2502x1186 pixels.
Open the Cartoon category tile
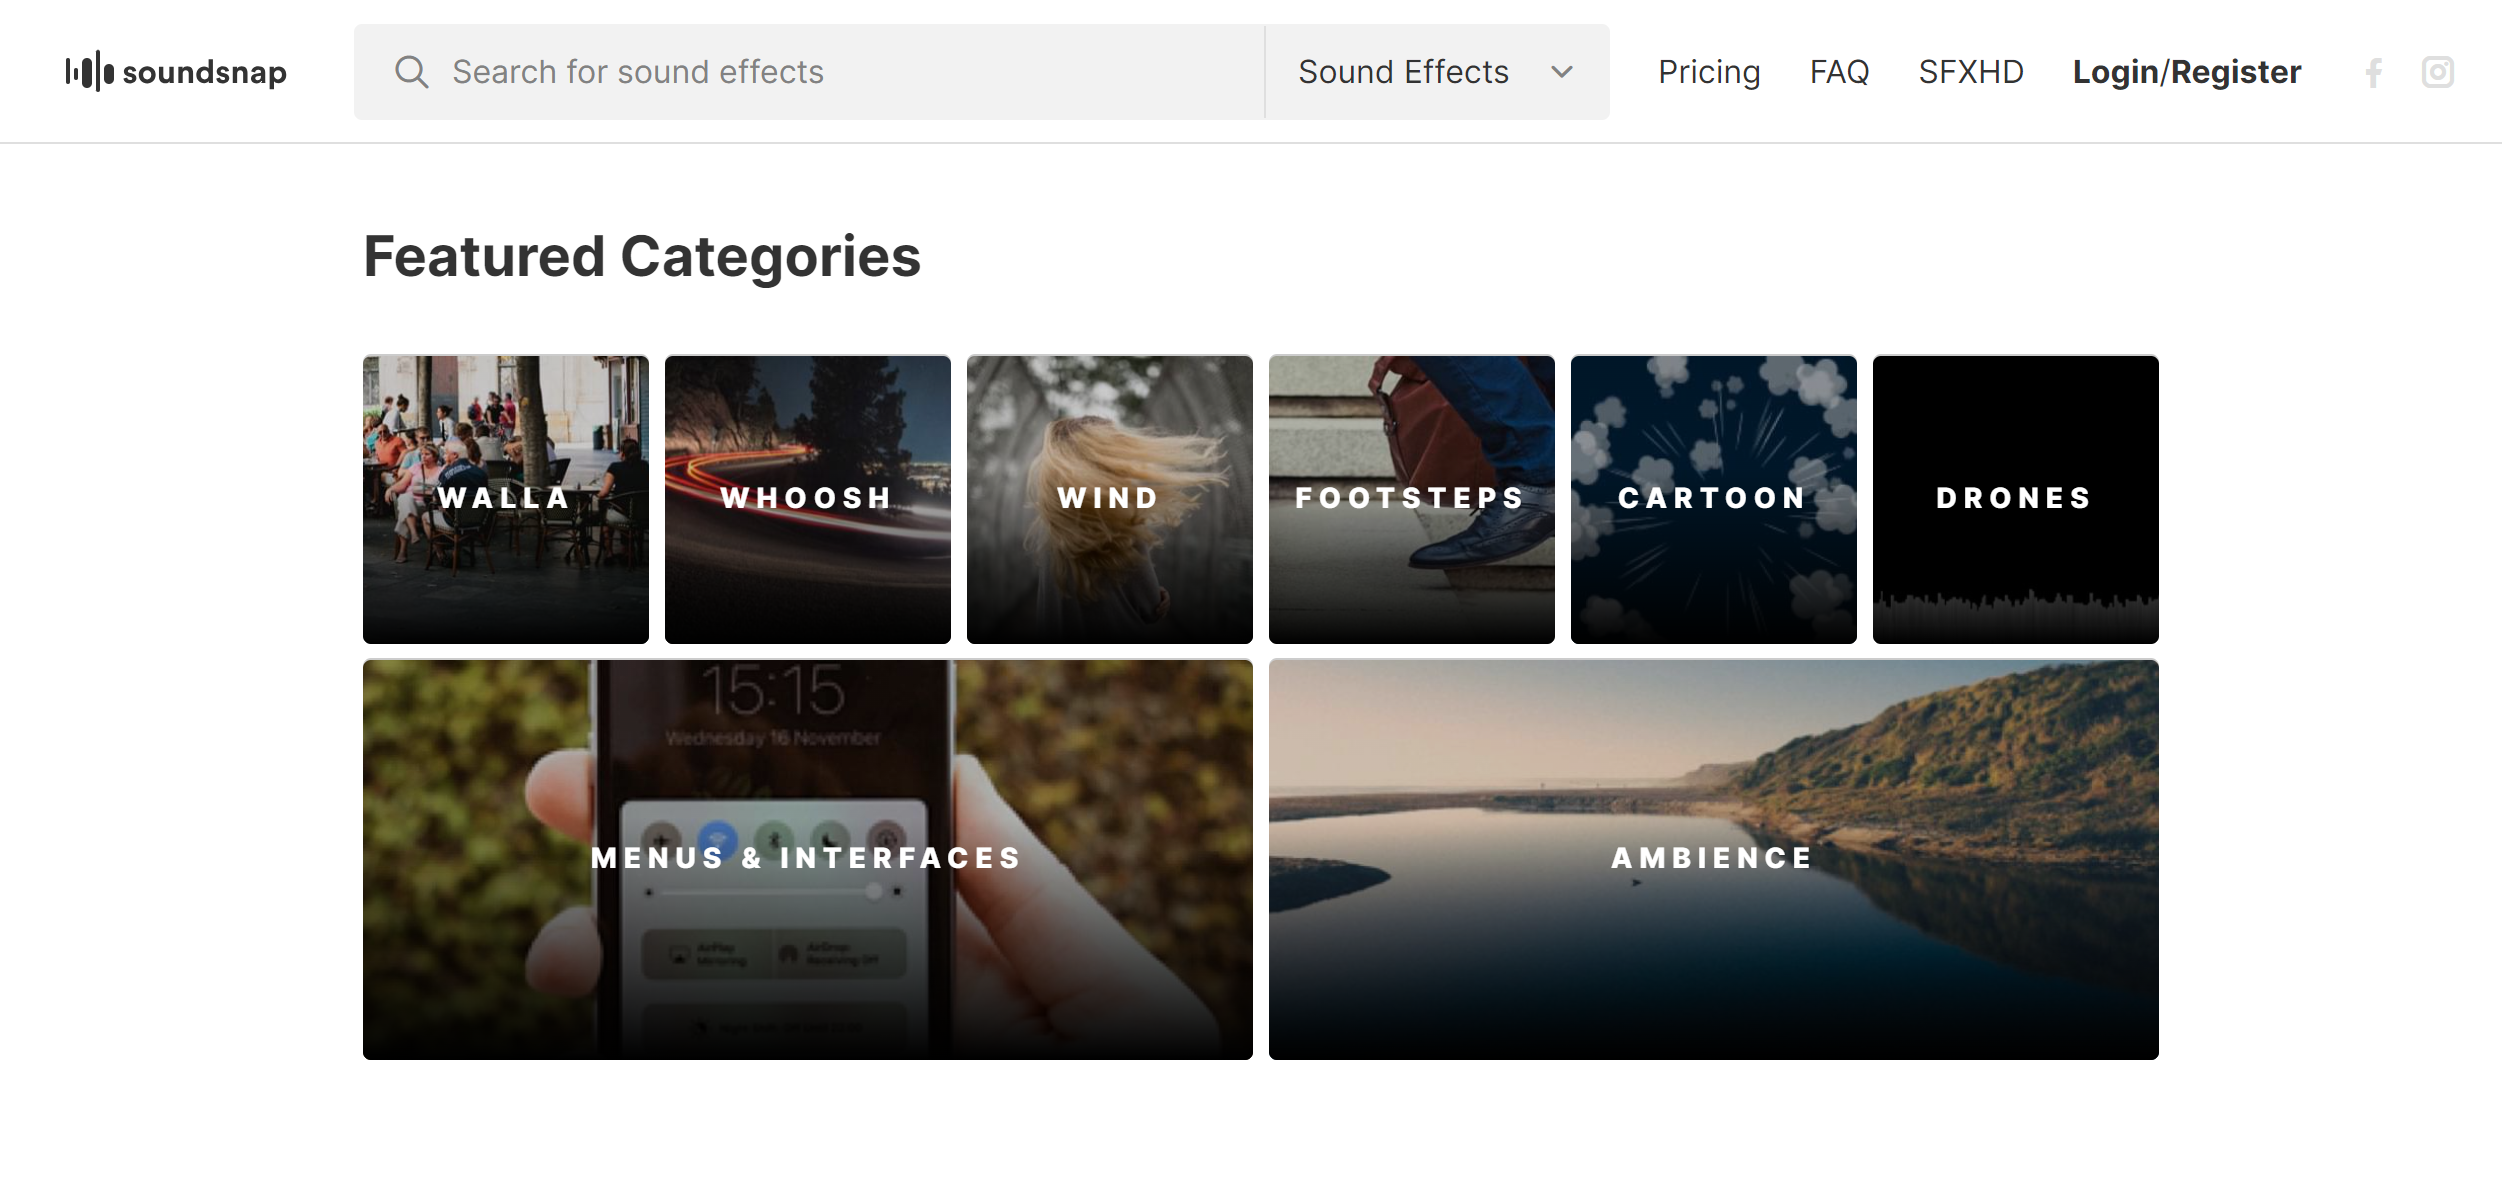1713,498
